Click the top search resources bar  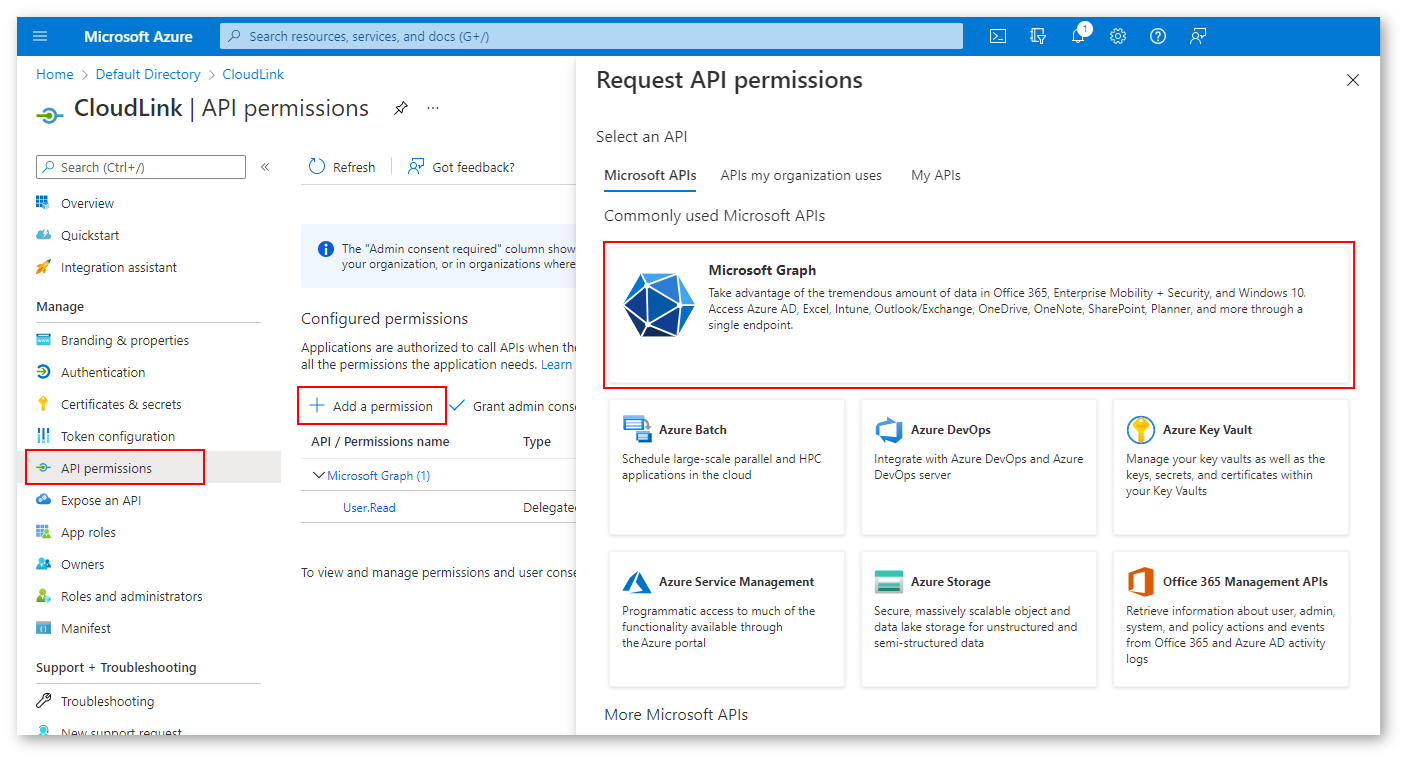[x=591, y=36]
